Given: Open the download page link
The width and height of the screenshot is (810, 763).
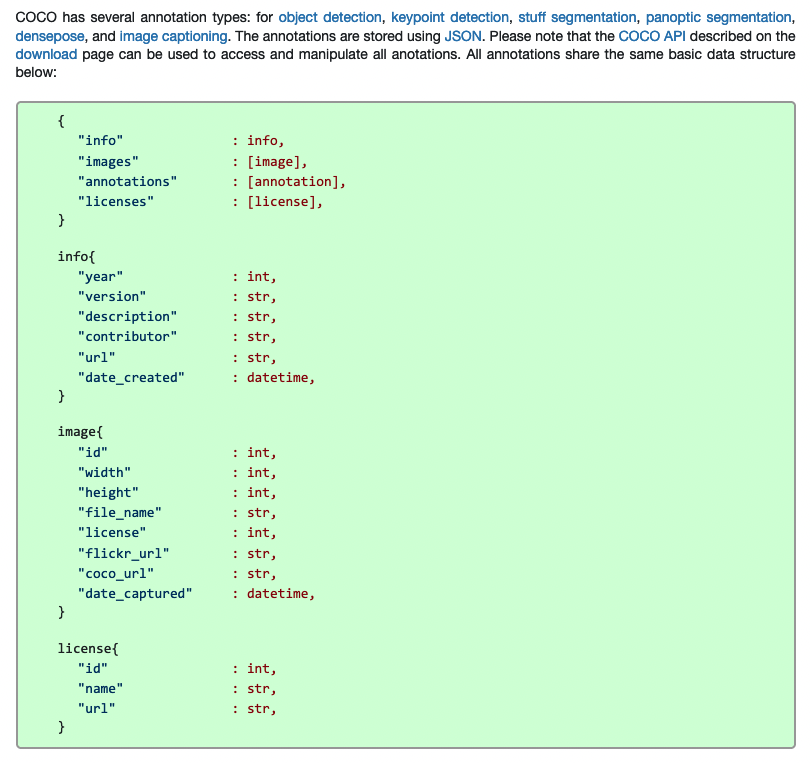Looking at the screenshot, I should (46, 54).
